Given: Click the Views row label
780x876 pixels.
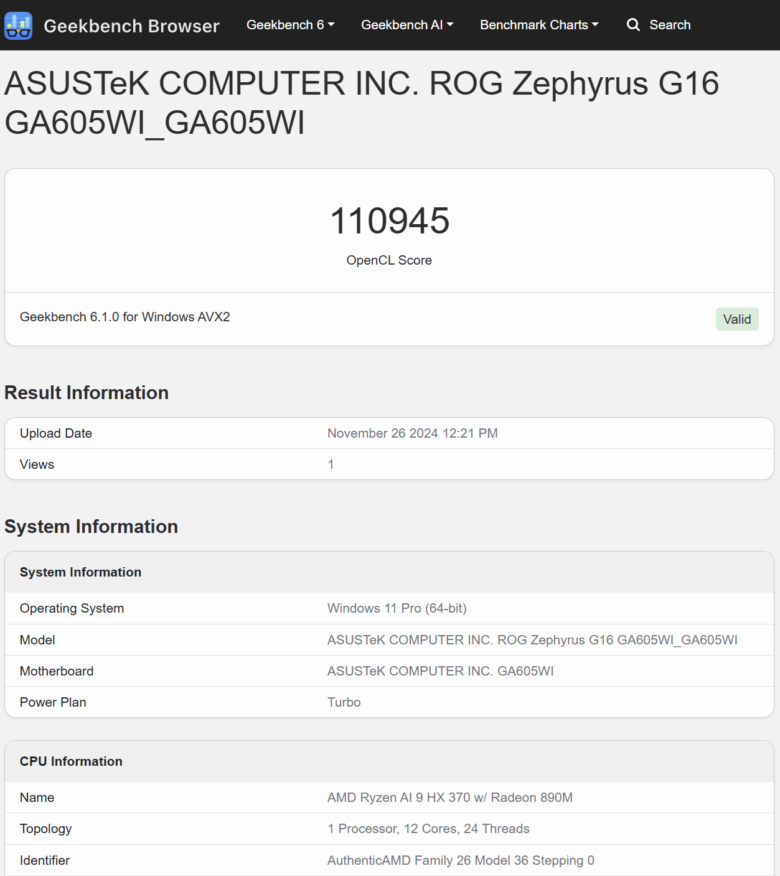Looking at the screenshot, I should 37,464.
